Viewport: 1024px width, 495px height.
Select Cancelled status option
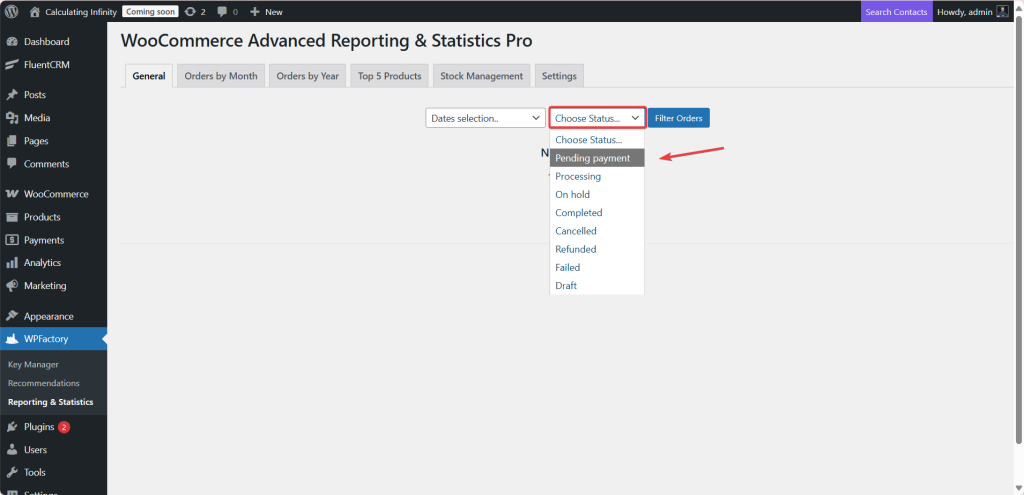click(597, 231)
